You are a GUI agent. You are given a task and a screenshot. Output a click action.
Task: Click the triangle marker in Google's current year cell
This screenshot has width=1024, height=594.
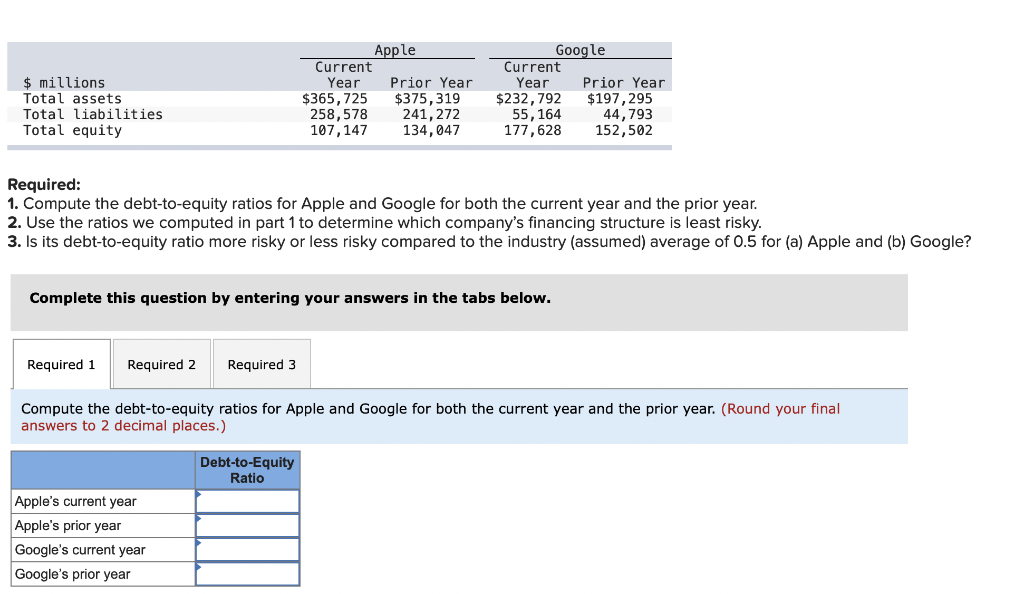198,542
